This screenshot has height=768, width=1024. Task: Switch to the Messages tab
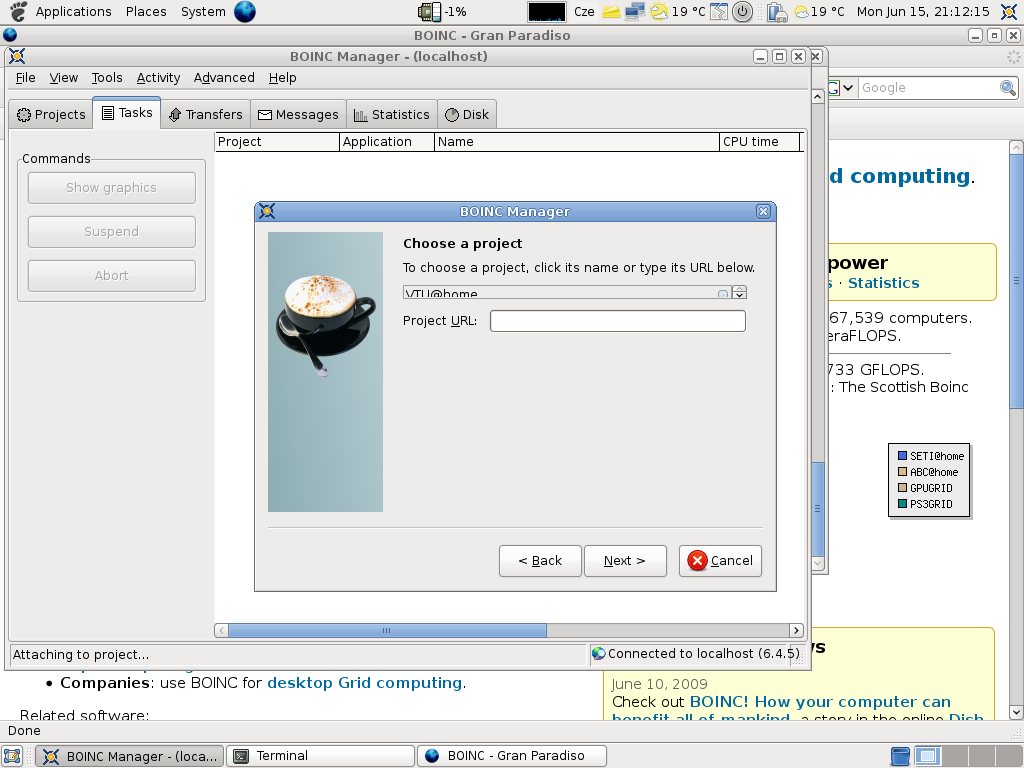click(298, 114)
